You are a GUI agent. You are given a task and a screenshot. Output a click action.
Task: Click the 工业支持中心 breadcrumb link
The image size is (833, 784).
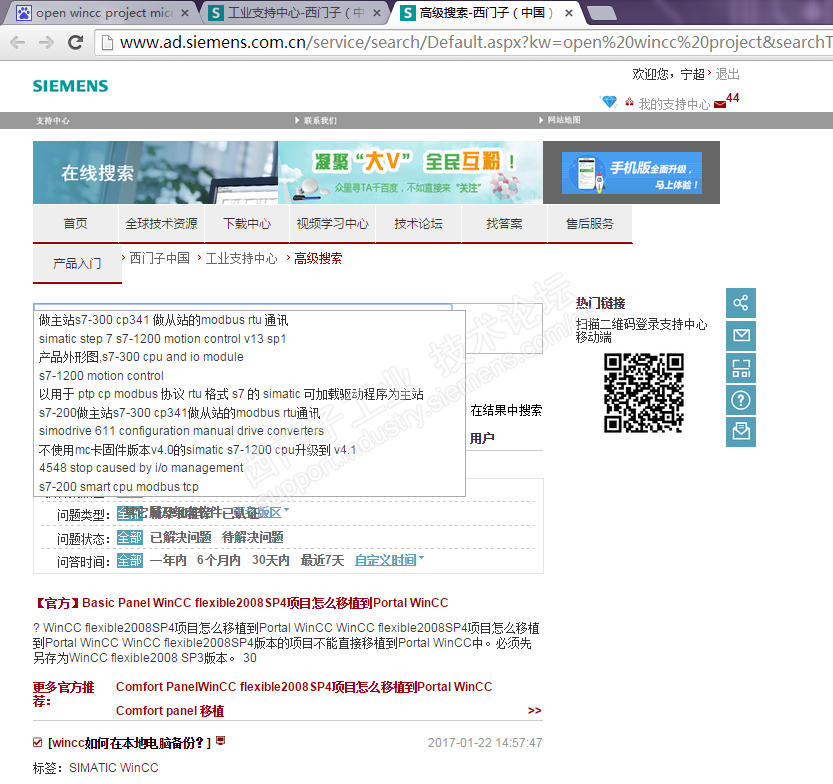tap(242, 258)
